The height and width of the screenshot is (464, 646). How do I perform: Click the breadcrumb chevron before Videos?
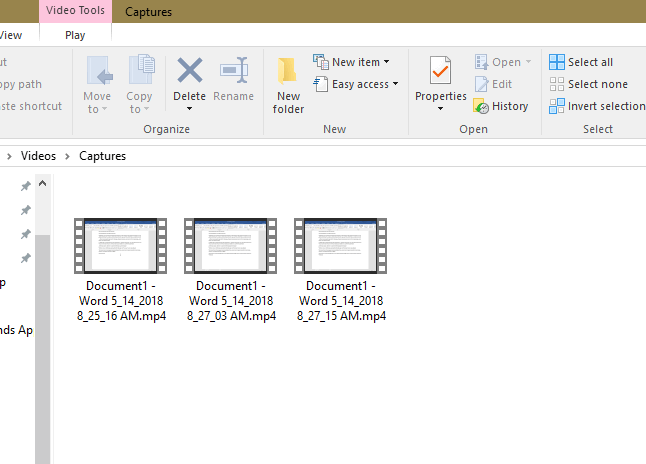click(x=9, y=156)
